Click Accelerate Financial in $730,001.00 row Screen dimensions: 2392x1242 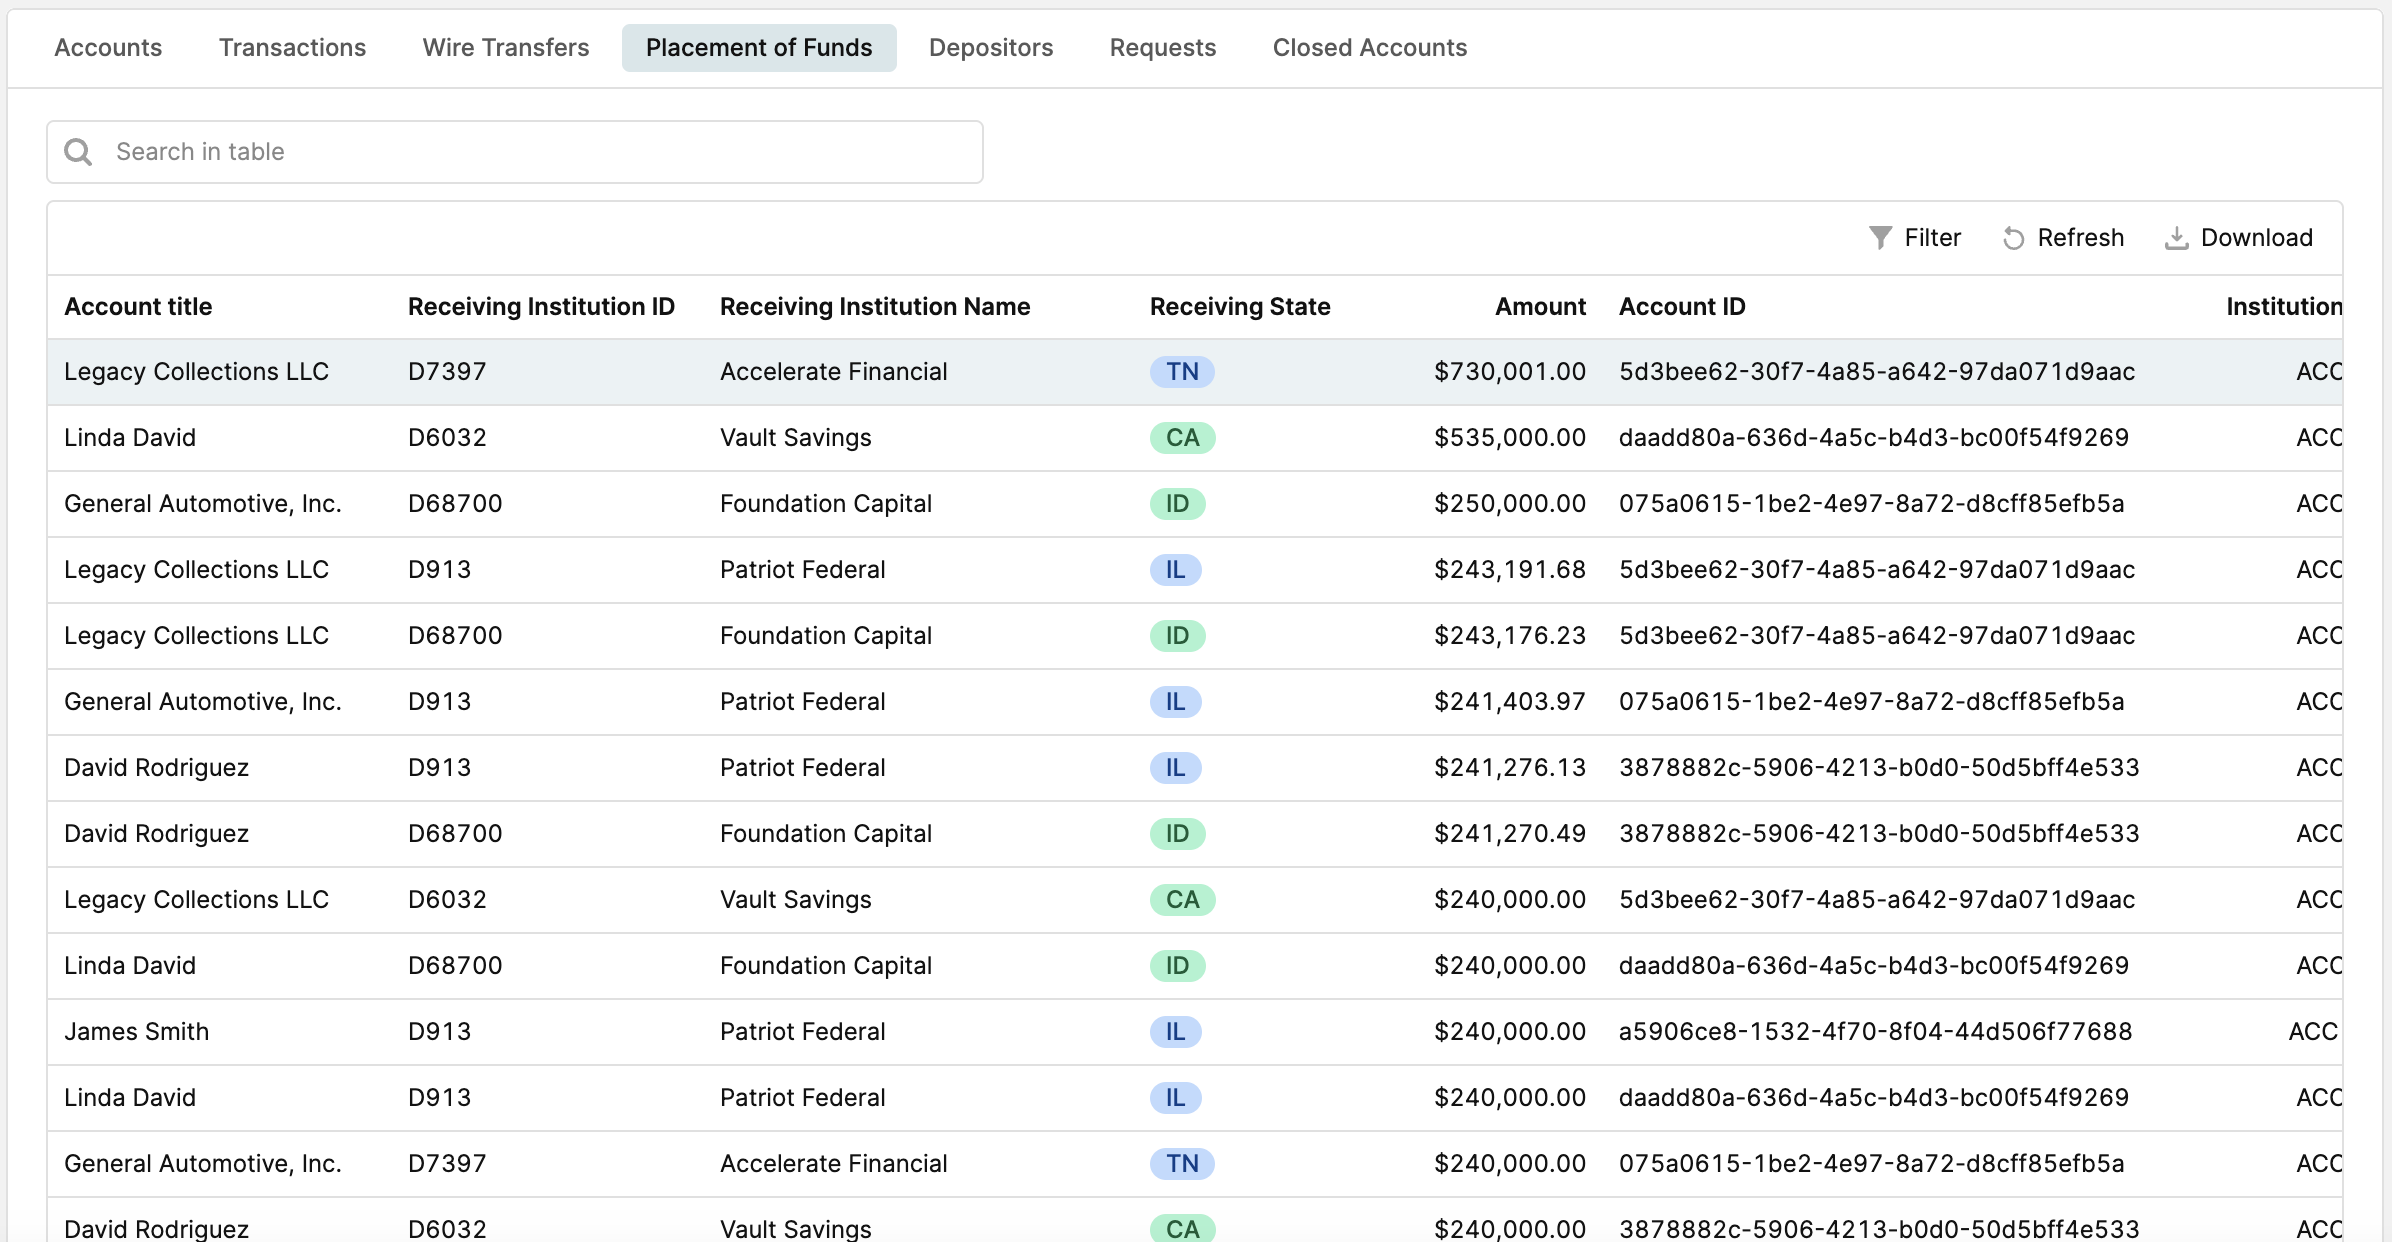(833, 372)
